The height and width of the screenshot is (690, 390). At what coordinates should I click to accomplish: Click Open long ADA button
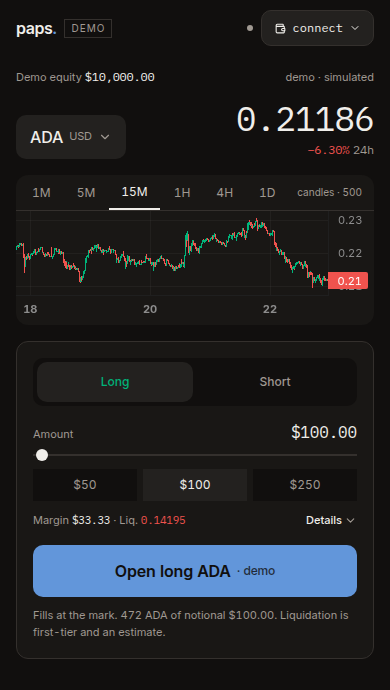pyautogui.click(x=195, y=571)
